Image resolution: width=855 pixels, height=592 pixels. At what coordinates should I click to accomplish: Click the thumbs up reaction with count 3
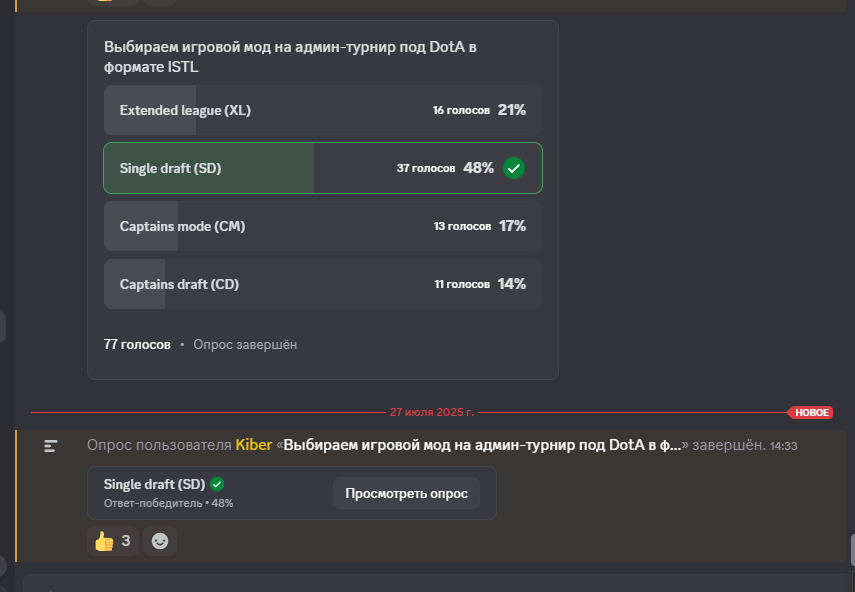click(x=113, y=541)
